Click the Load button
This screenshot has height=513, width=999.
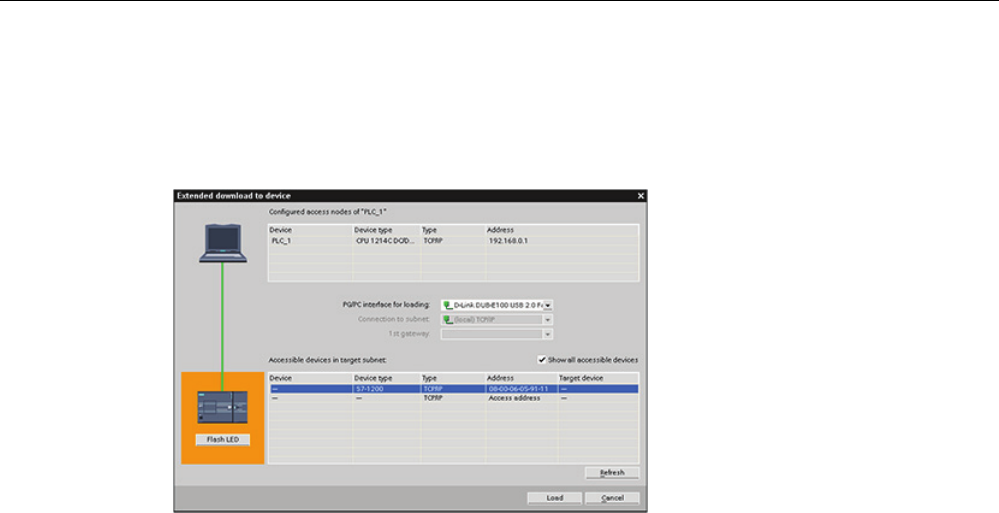(x=554, y=498)
